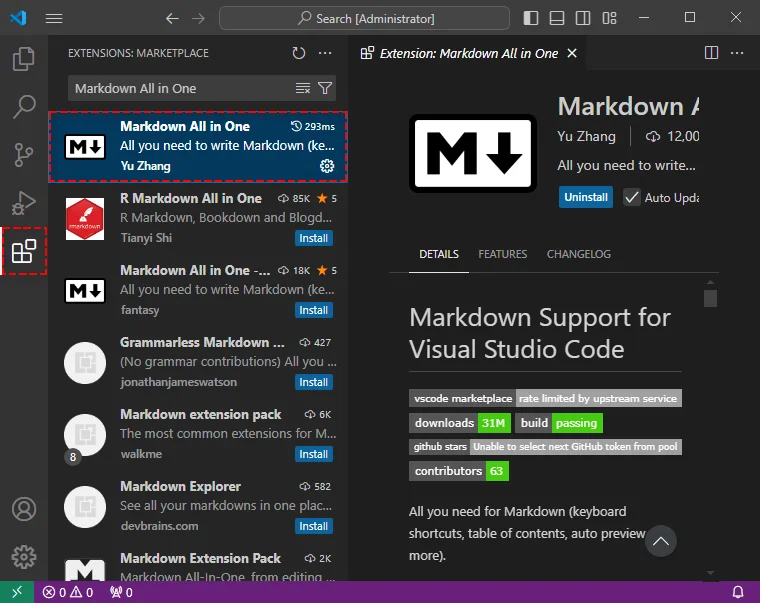The height and width of the screenshot is (603, 760).
Task: Go back with the left arrow
Action: 172,18
